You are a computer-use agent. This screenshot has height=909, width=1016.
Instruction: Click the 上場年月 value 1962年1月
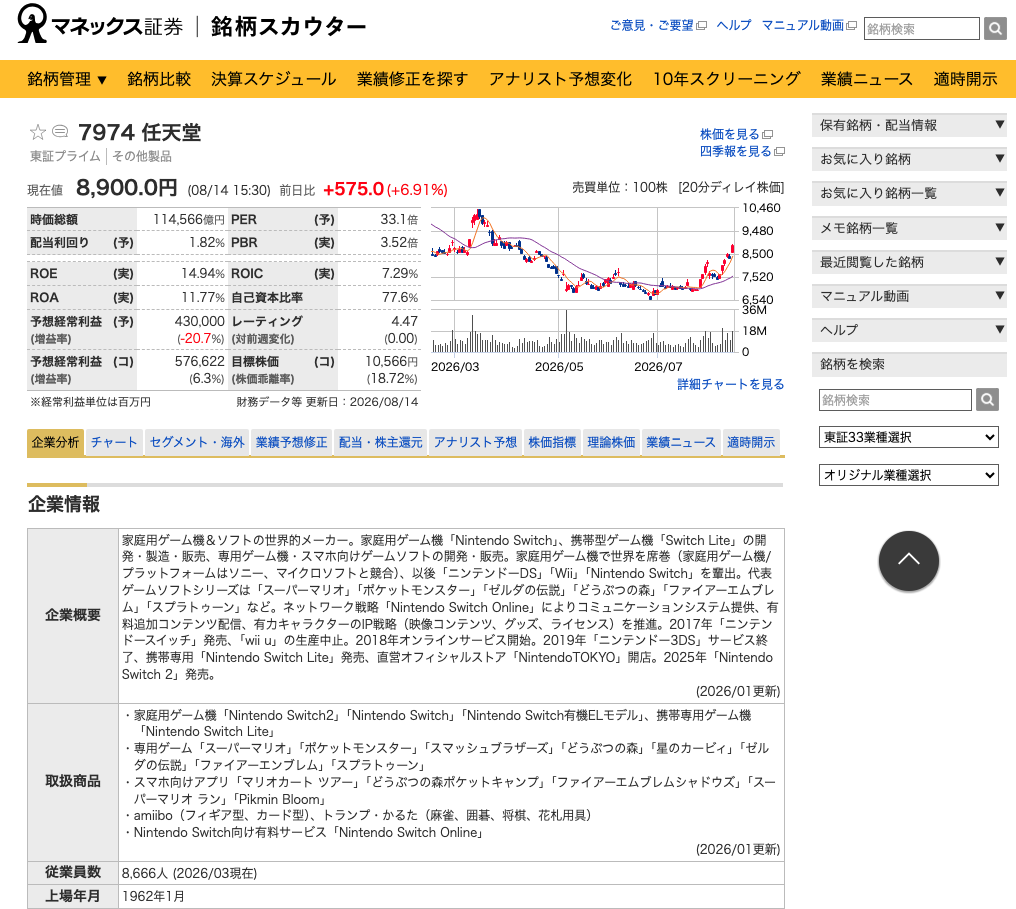153,896
